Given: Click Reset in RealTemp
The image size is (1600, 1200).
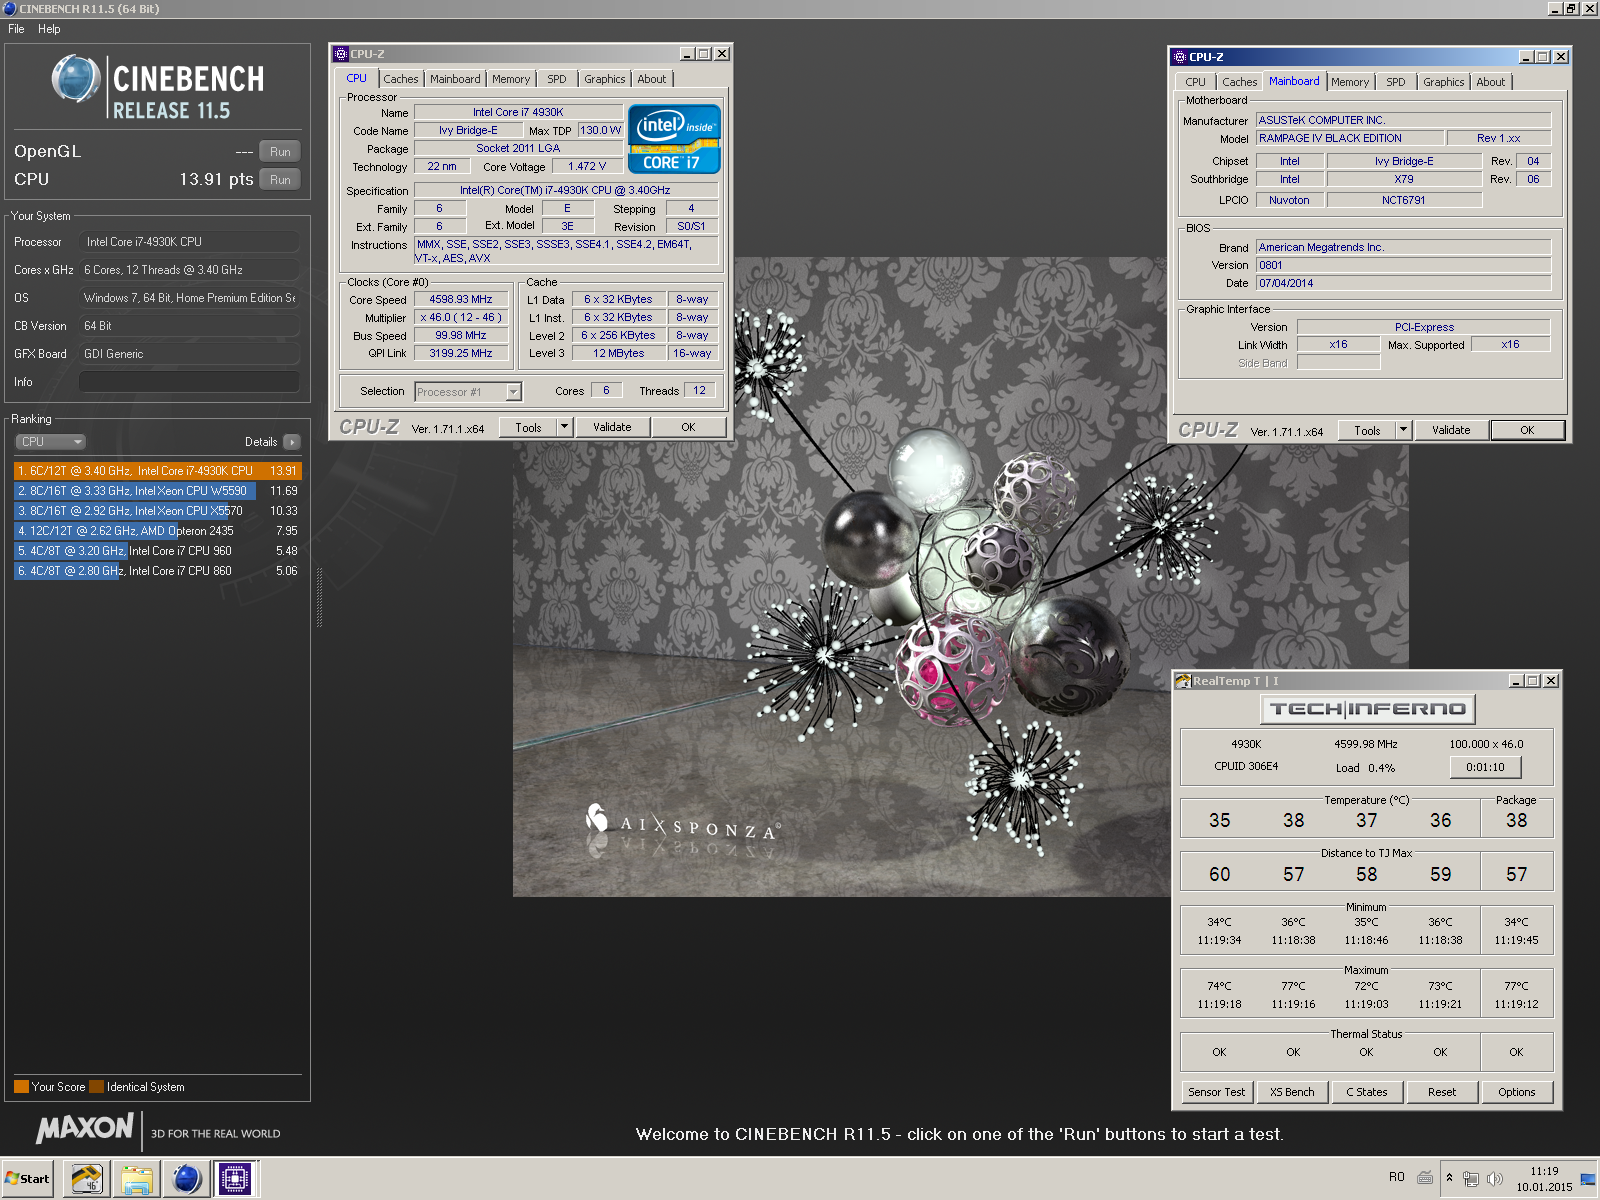Looking at the screenshot, I should point(1442,1092).
